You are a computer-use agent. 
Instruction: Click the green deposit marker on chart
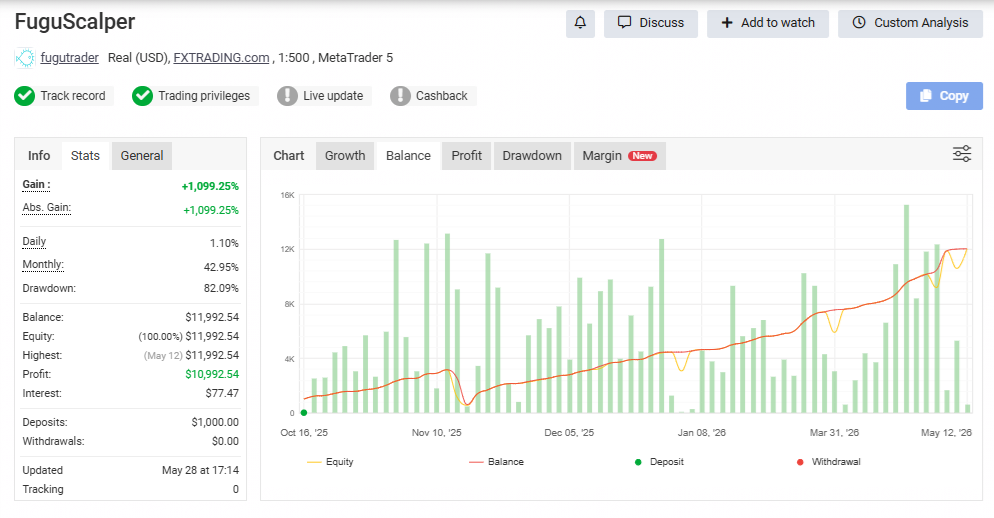[304, 413]
